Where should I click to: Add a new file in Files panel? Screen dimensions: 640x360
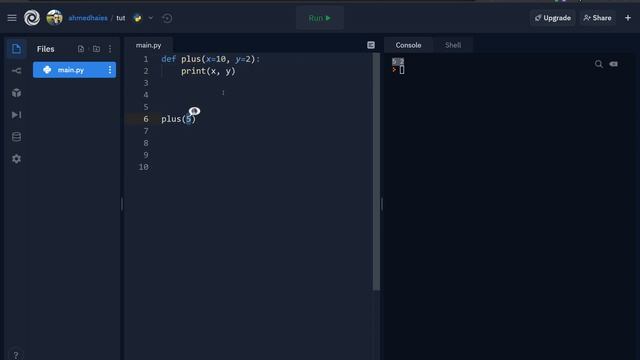pyautogui.click(x=81, y=49)
